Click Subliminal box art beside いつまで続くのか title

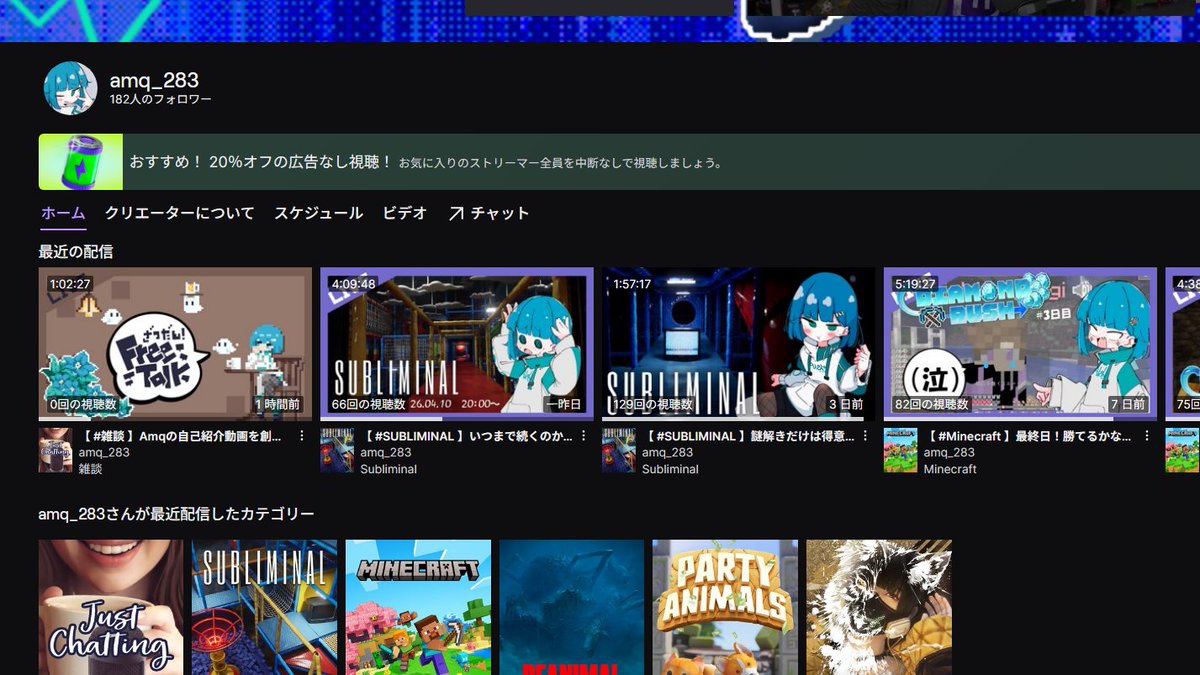pos(337,450)
